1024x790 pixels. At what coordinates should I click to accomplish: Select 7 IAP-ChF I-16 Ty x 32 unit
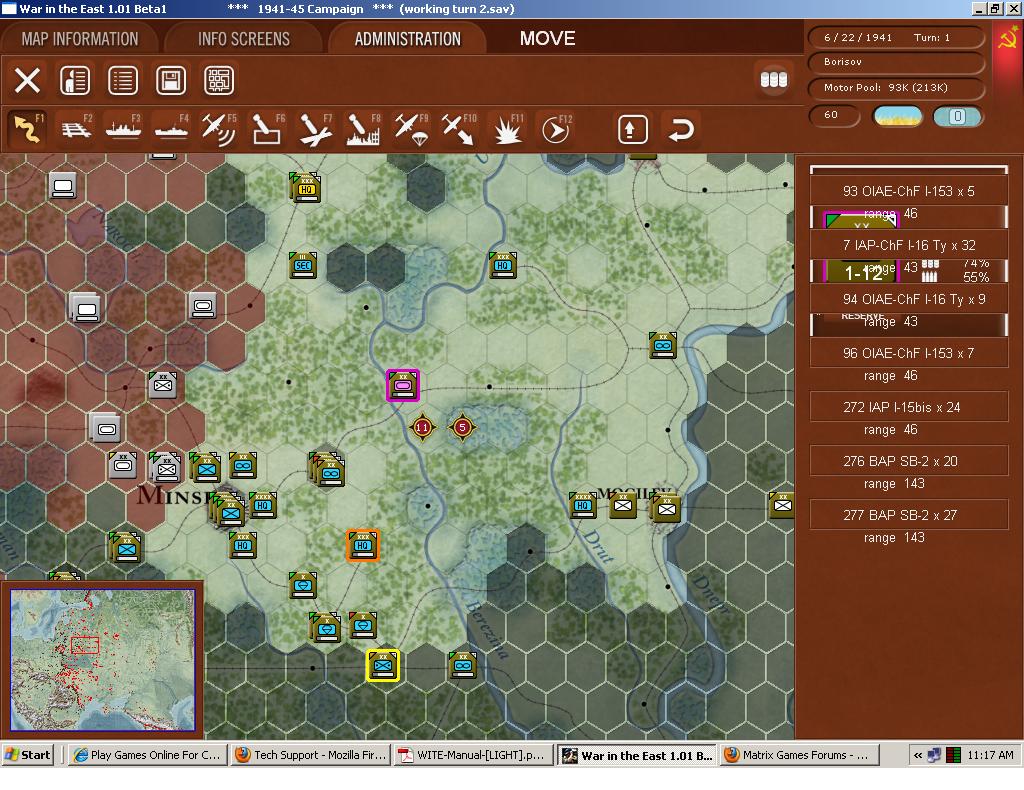pos(908,245)
